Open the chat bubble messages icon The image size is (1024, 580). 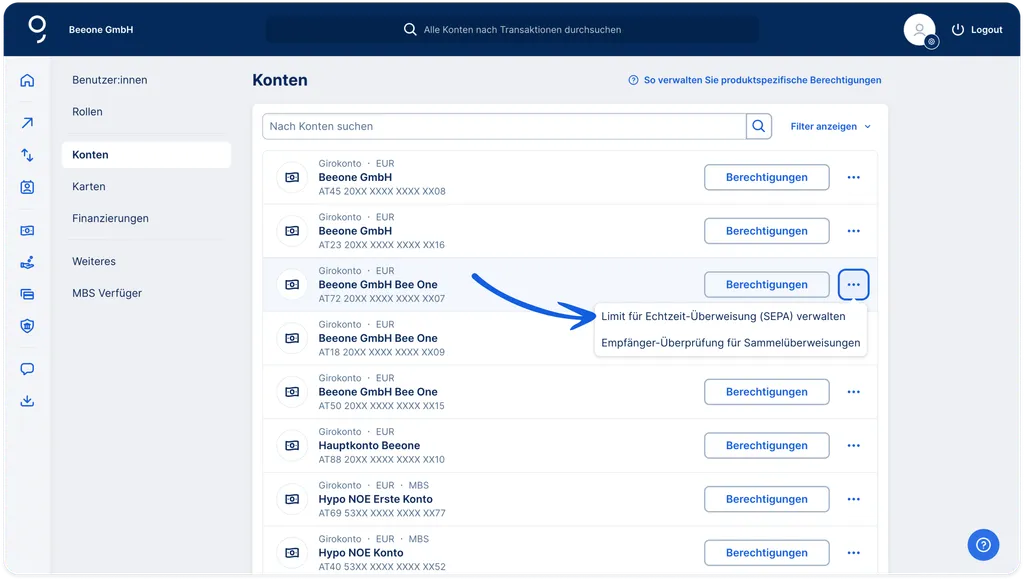pyautogui.click(x=27, y=369)
